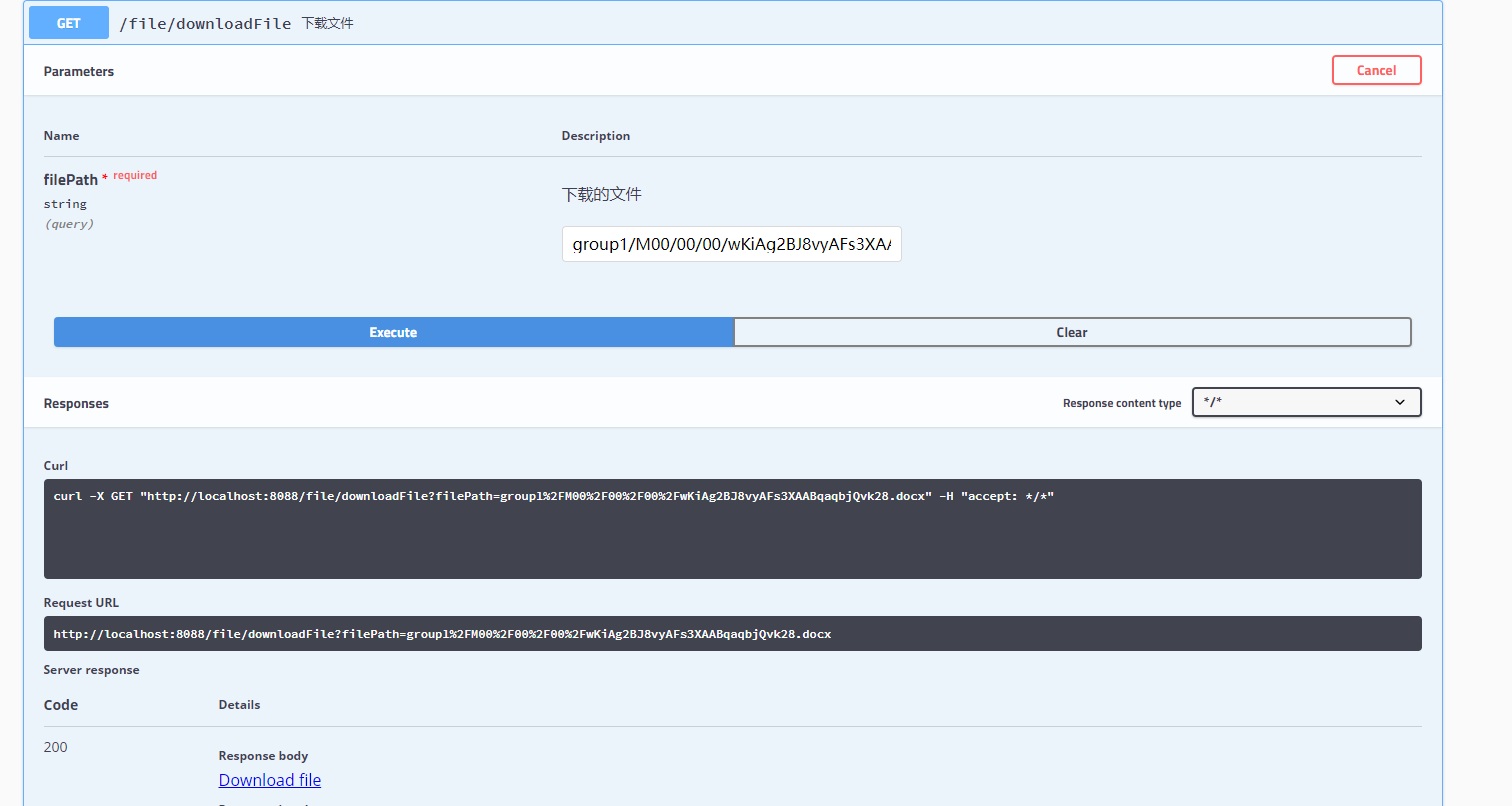The image size is (1512, 806).
Task: Click the Responses section heading
Action: pyautogui.click(x=76, y=403)
